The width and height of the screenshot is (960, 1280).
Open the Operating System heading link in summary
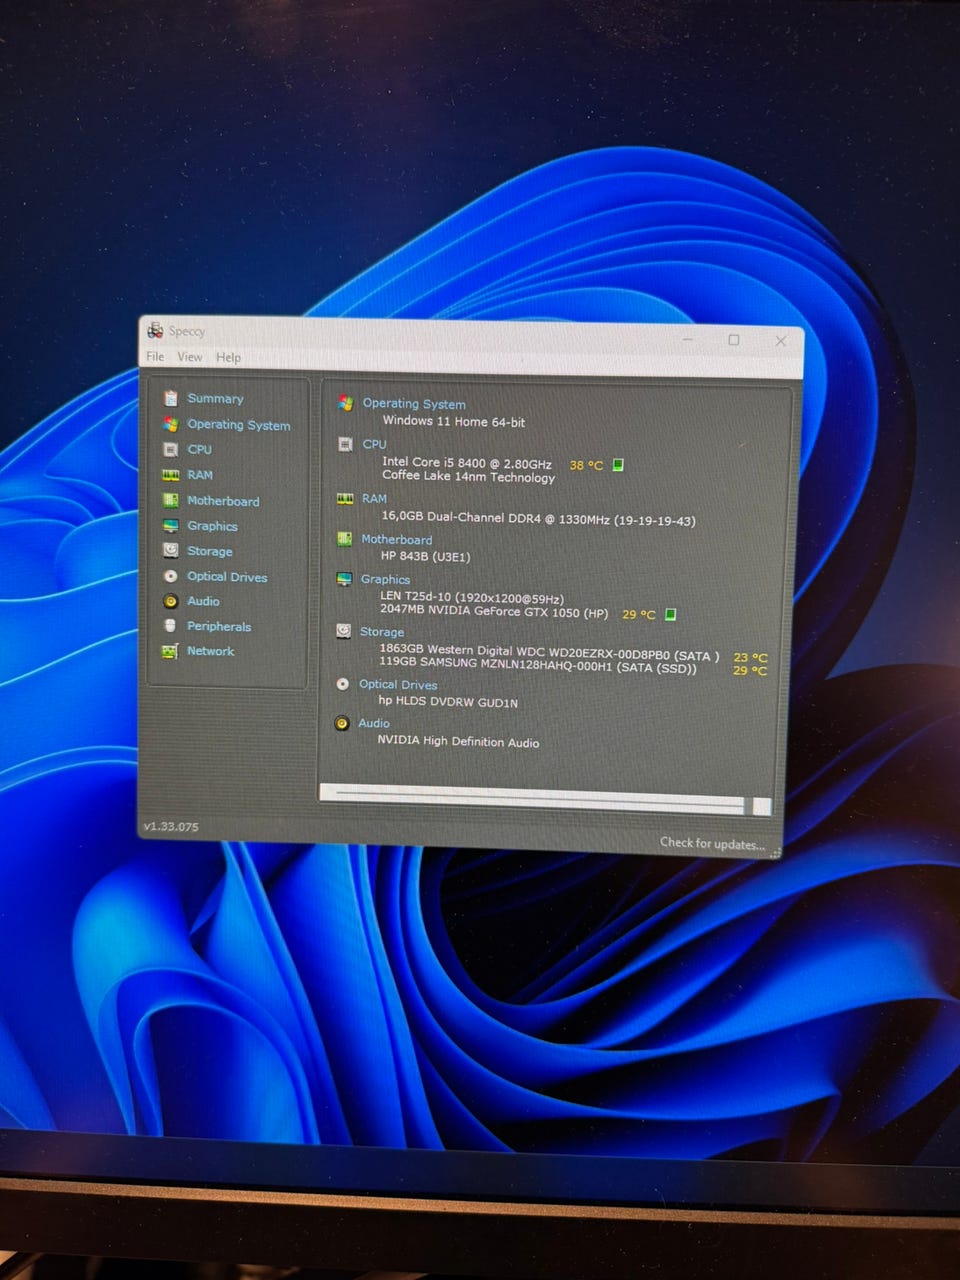tap(414, 404)
